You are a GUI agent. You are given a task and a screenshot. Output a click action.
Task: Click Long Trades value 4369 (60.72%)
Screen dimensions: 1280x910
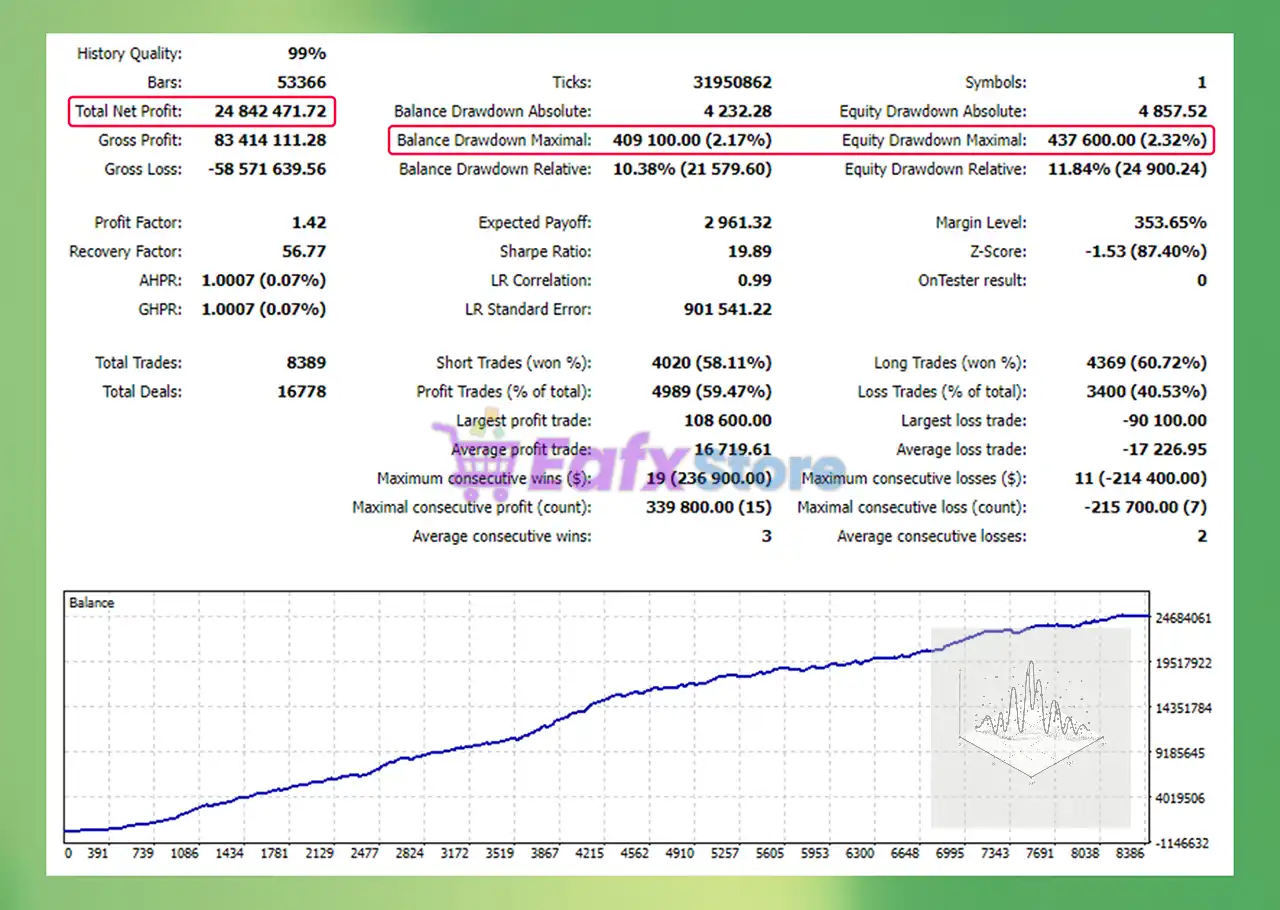pyautogui.click(x=1146, y=363)
